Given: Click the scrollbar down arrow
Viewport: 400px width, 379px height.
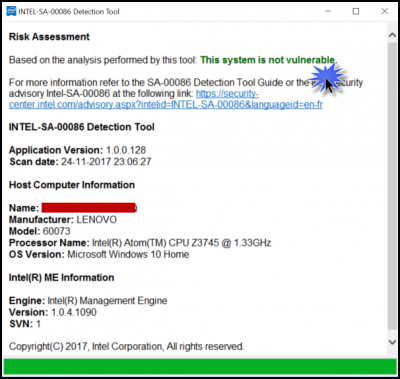Looking at the screenshot, I should click(x=392, y=342).
